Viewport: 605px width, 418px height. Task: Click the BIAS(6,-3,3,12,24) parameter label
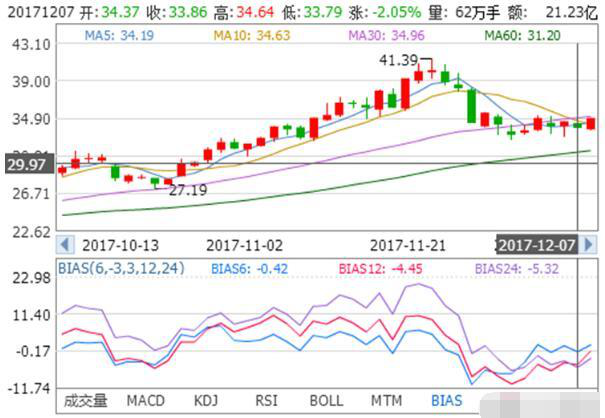122,268
